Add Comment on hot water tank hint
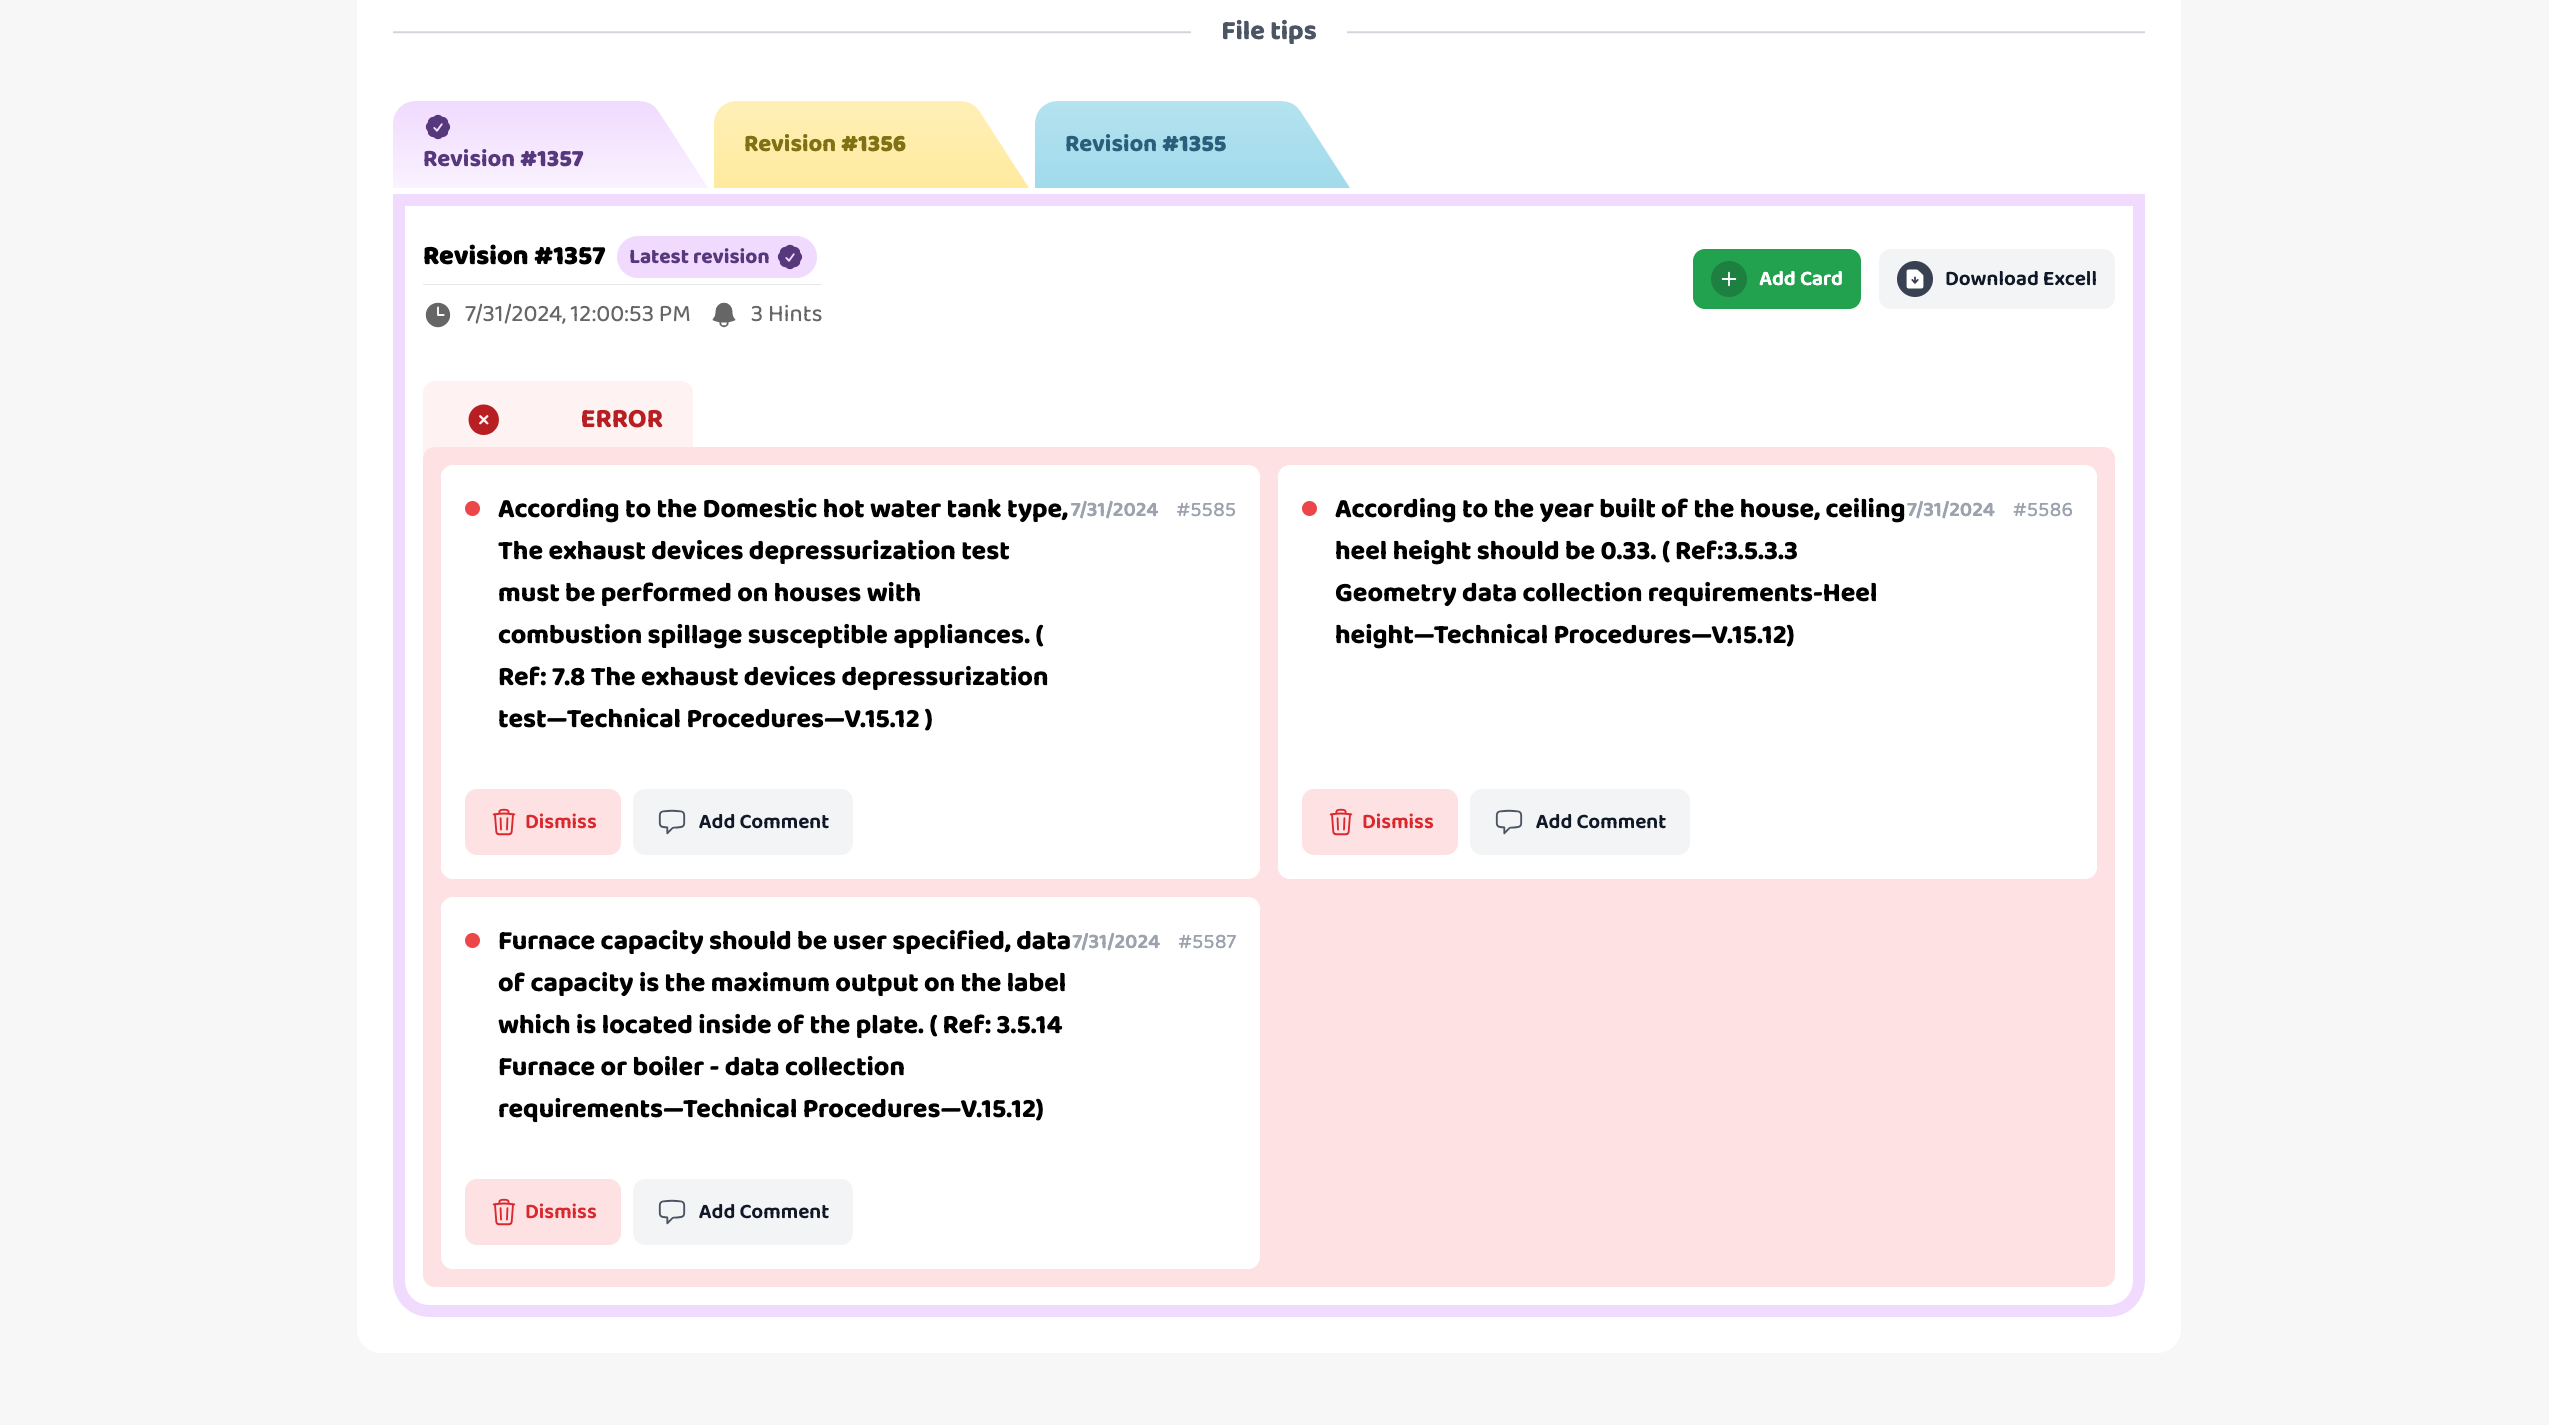The width and height of the screenshot is (2549, 1425). coord(743,822)
